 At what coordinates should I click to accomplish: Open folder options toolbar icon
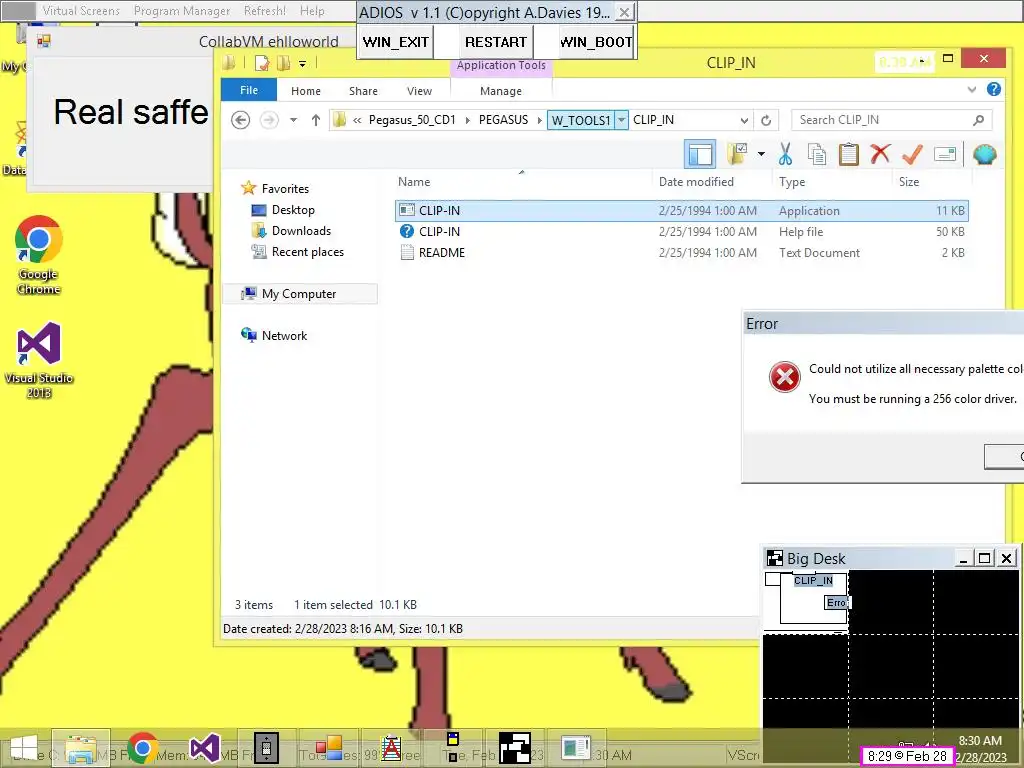coord(737,155)
